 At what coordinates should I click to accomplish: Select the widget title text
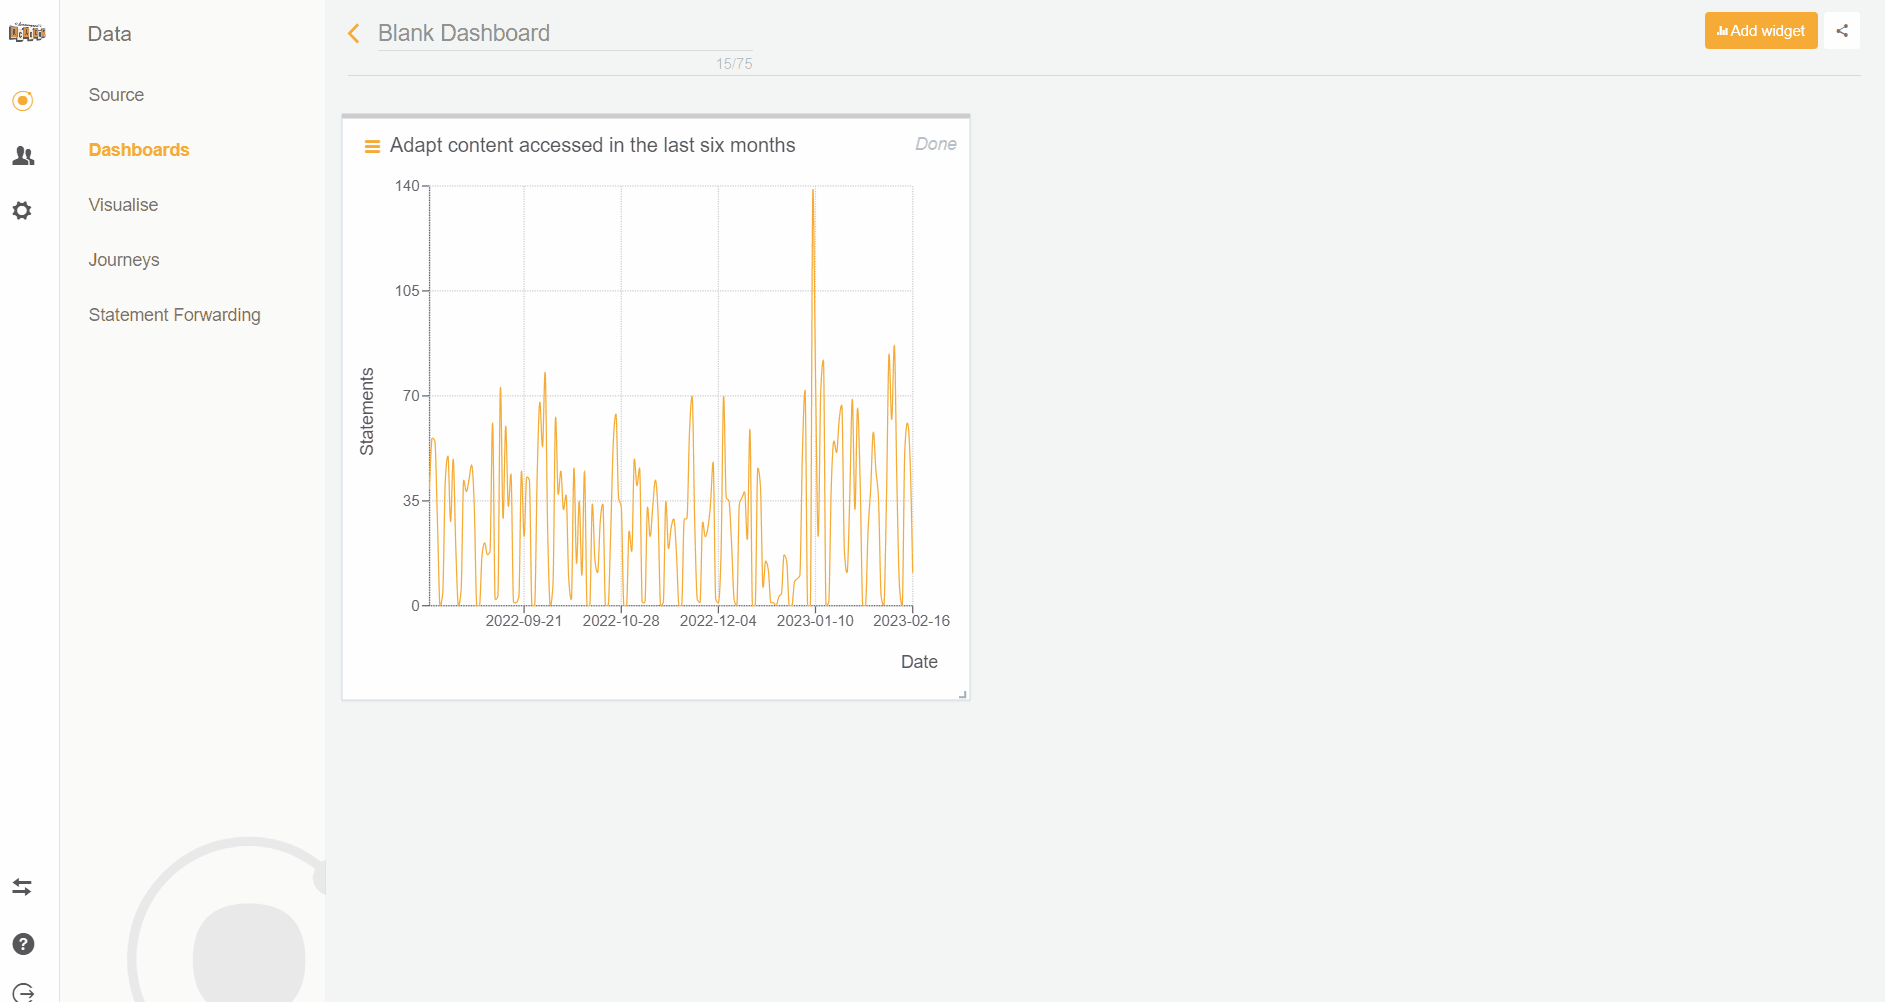[x=592, y=145]
